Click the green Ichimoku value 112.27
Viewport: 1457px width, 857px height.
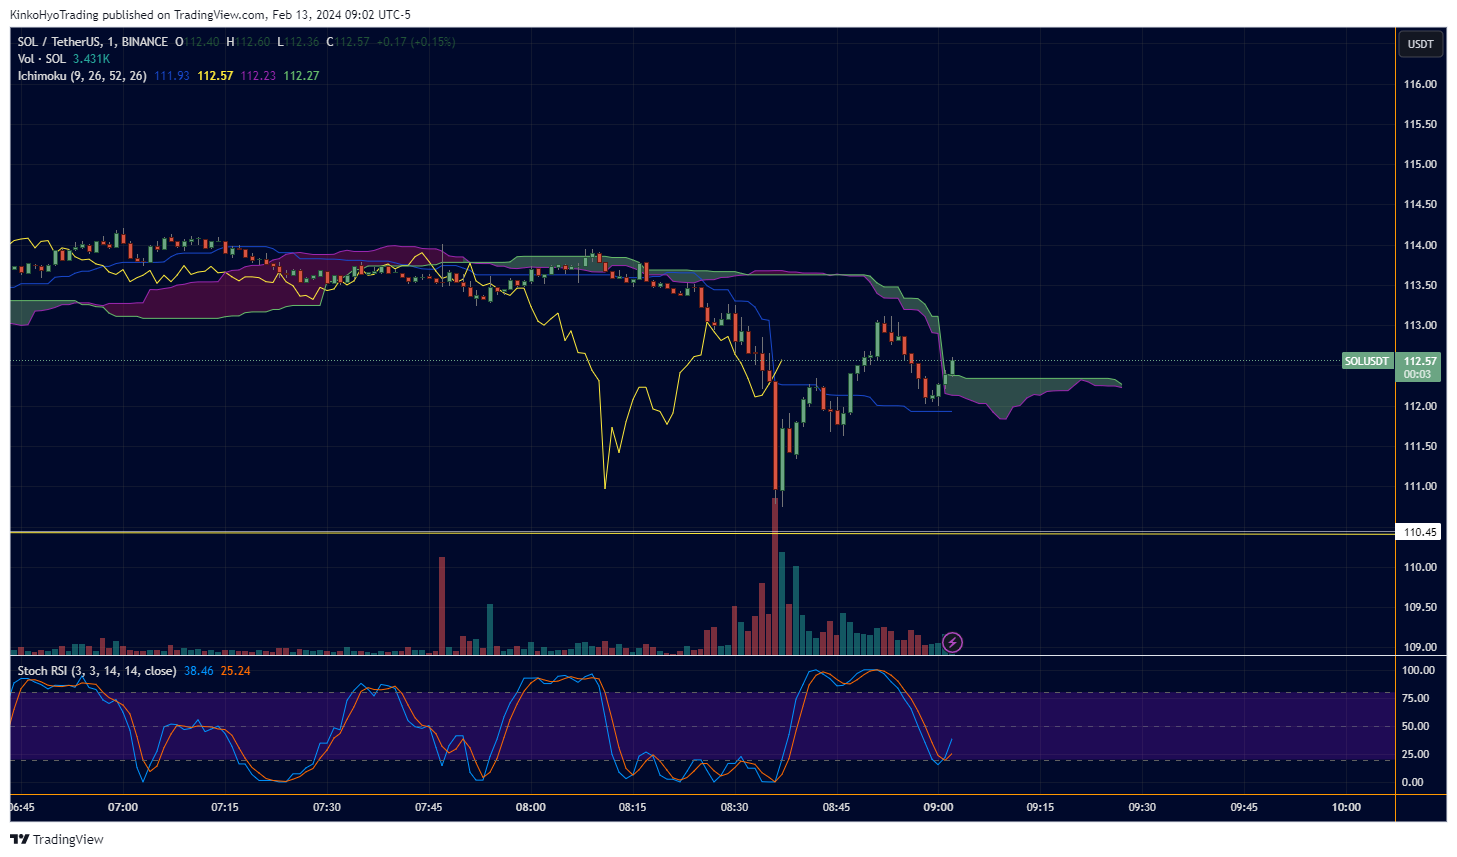pos(301,76)
